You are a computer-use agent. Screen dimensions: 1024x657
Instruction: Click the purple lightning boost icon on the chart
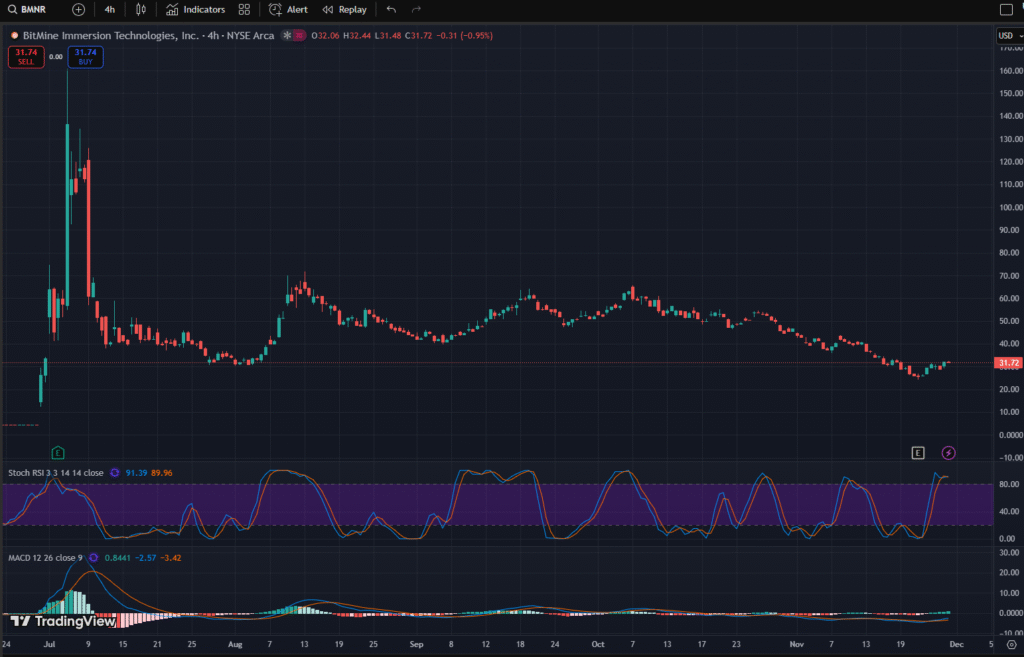(948, 452)
